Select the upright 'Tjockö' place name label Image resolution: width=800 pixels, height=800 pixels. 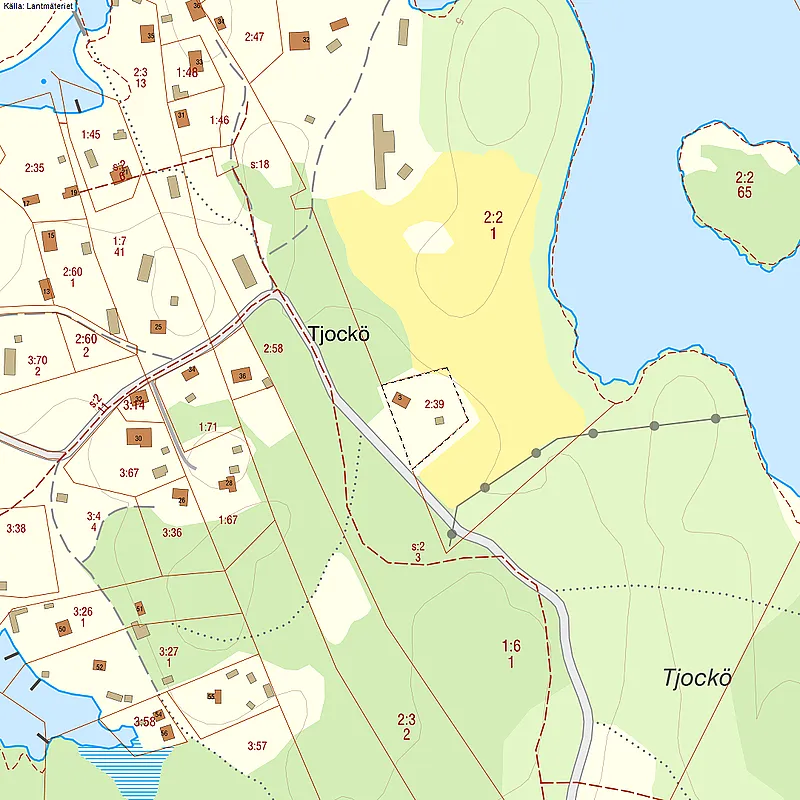[x=339, y=334]
